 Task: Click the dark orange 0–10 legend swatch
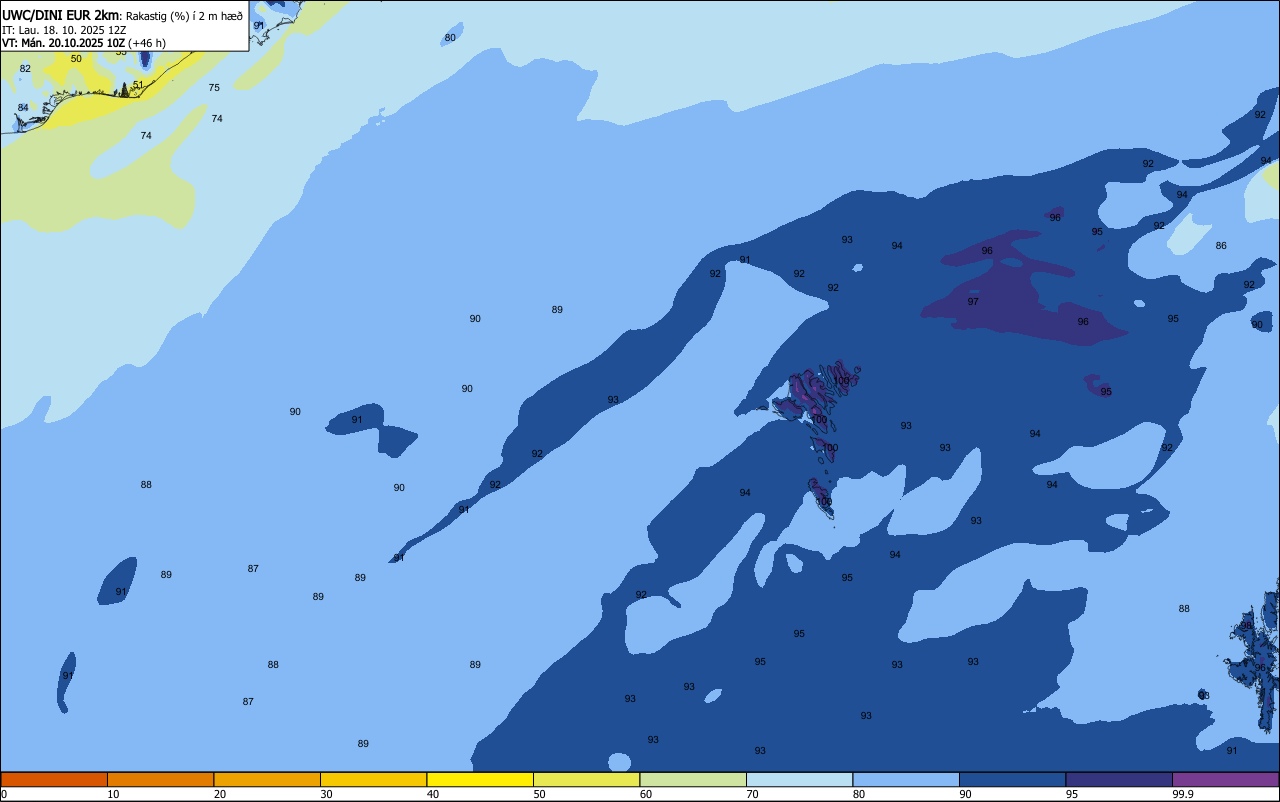click(x=54, y=779)
